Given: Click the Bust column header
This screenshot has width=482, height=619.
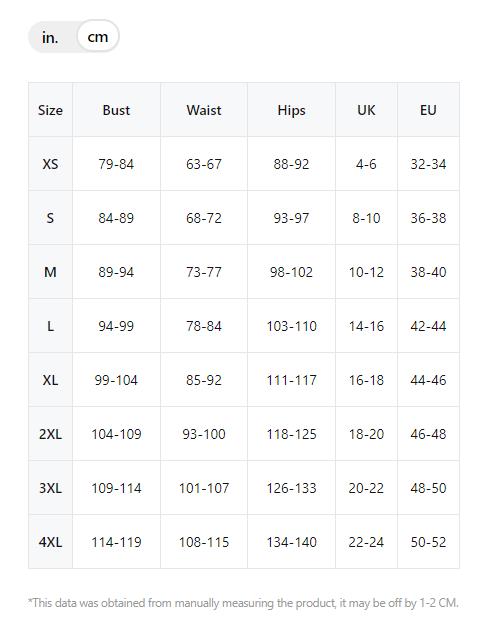Looking at the screenshot, I should (x=116, y=110).
